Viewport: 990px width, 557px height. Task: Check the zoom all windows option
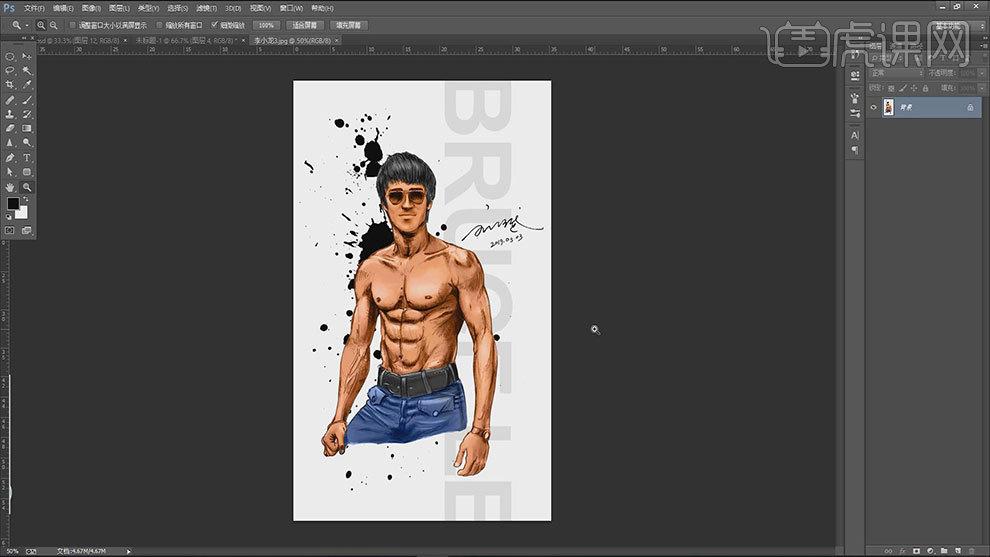point(159,24)
